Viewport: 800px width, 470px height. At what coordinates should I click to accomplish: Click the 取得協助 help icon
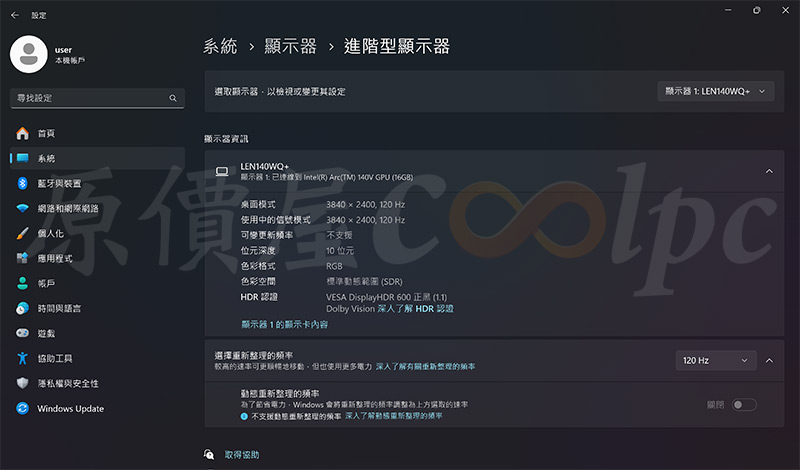click(x=209, y=455)
